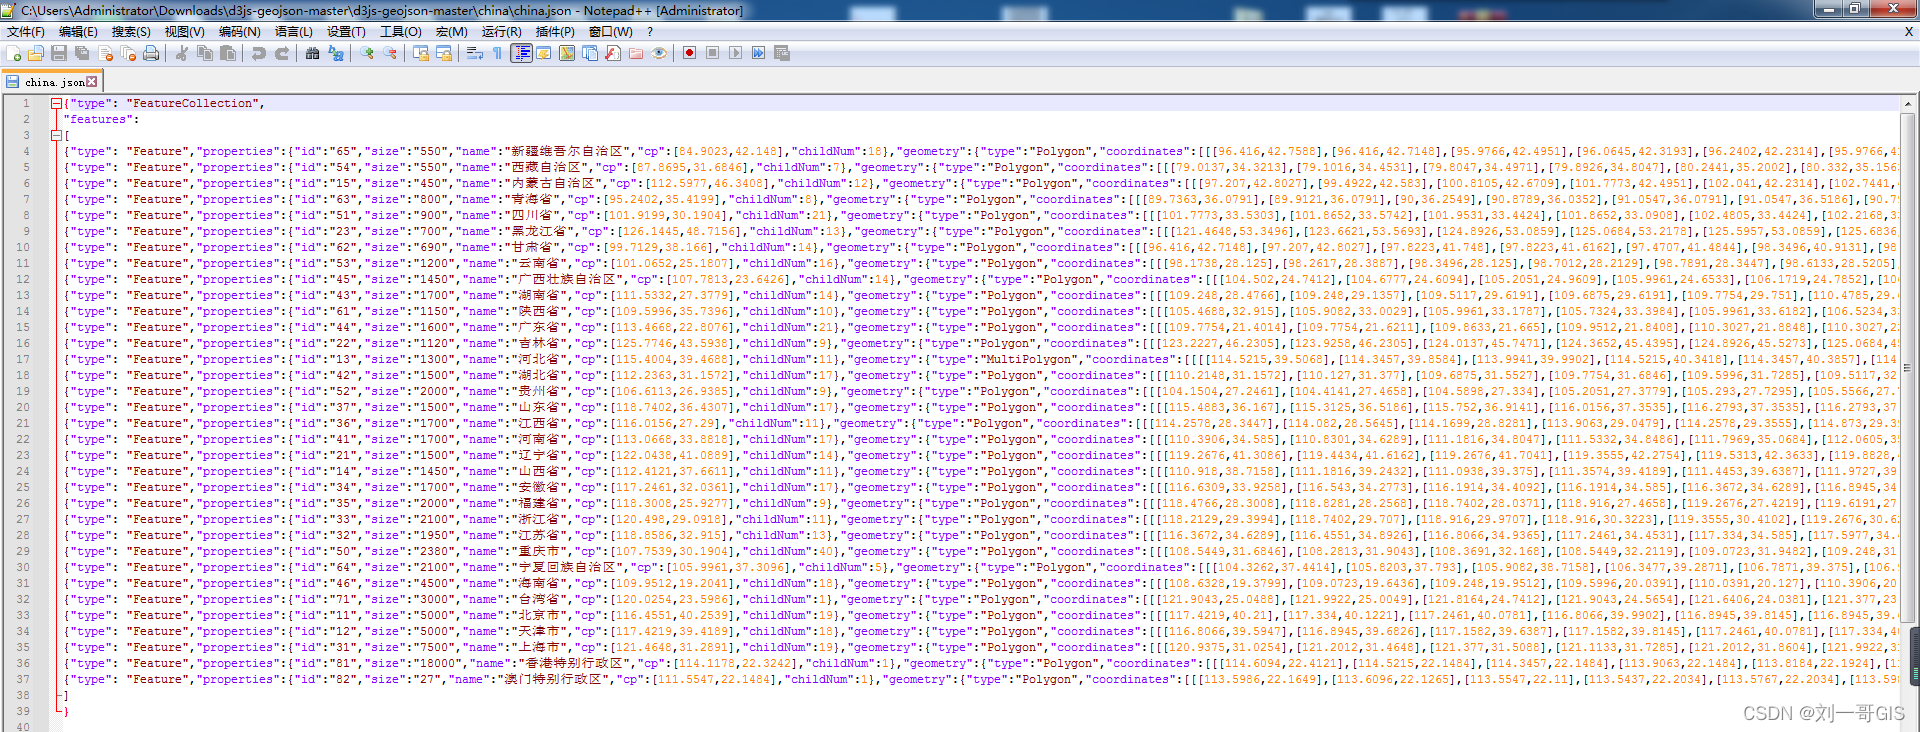Click the Close All documents icon
This screenshot has height=732, width=1920.
click(128, 53)
